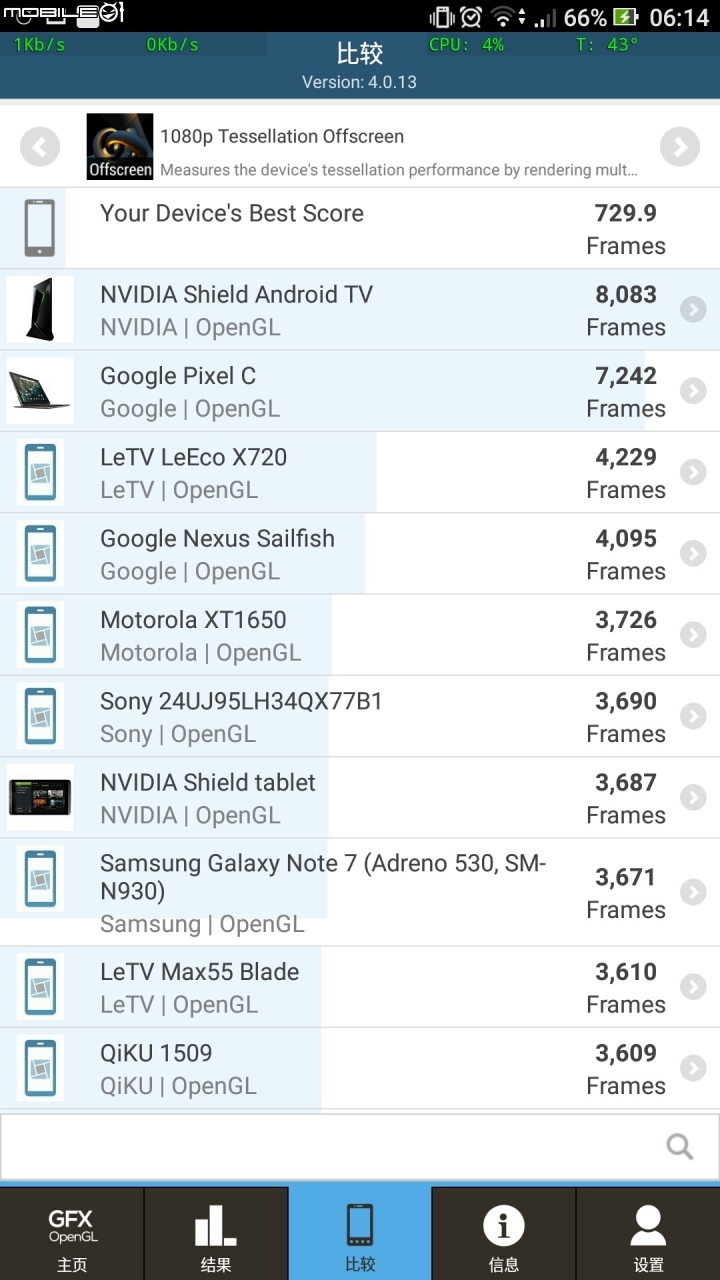Tap the Google Pixel C device image
Screen dimensions: 720x1280
tap(40, 391)
